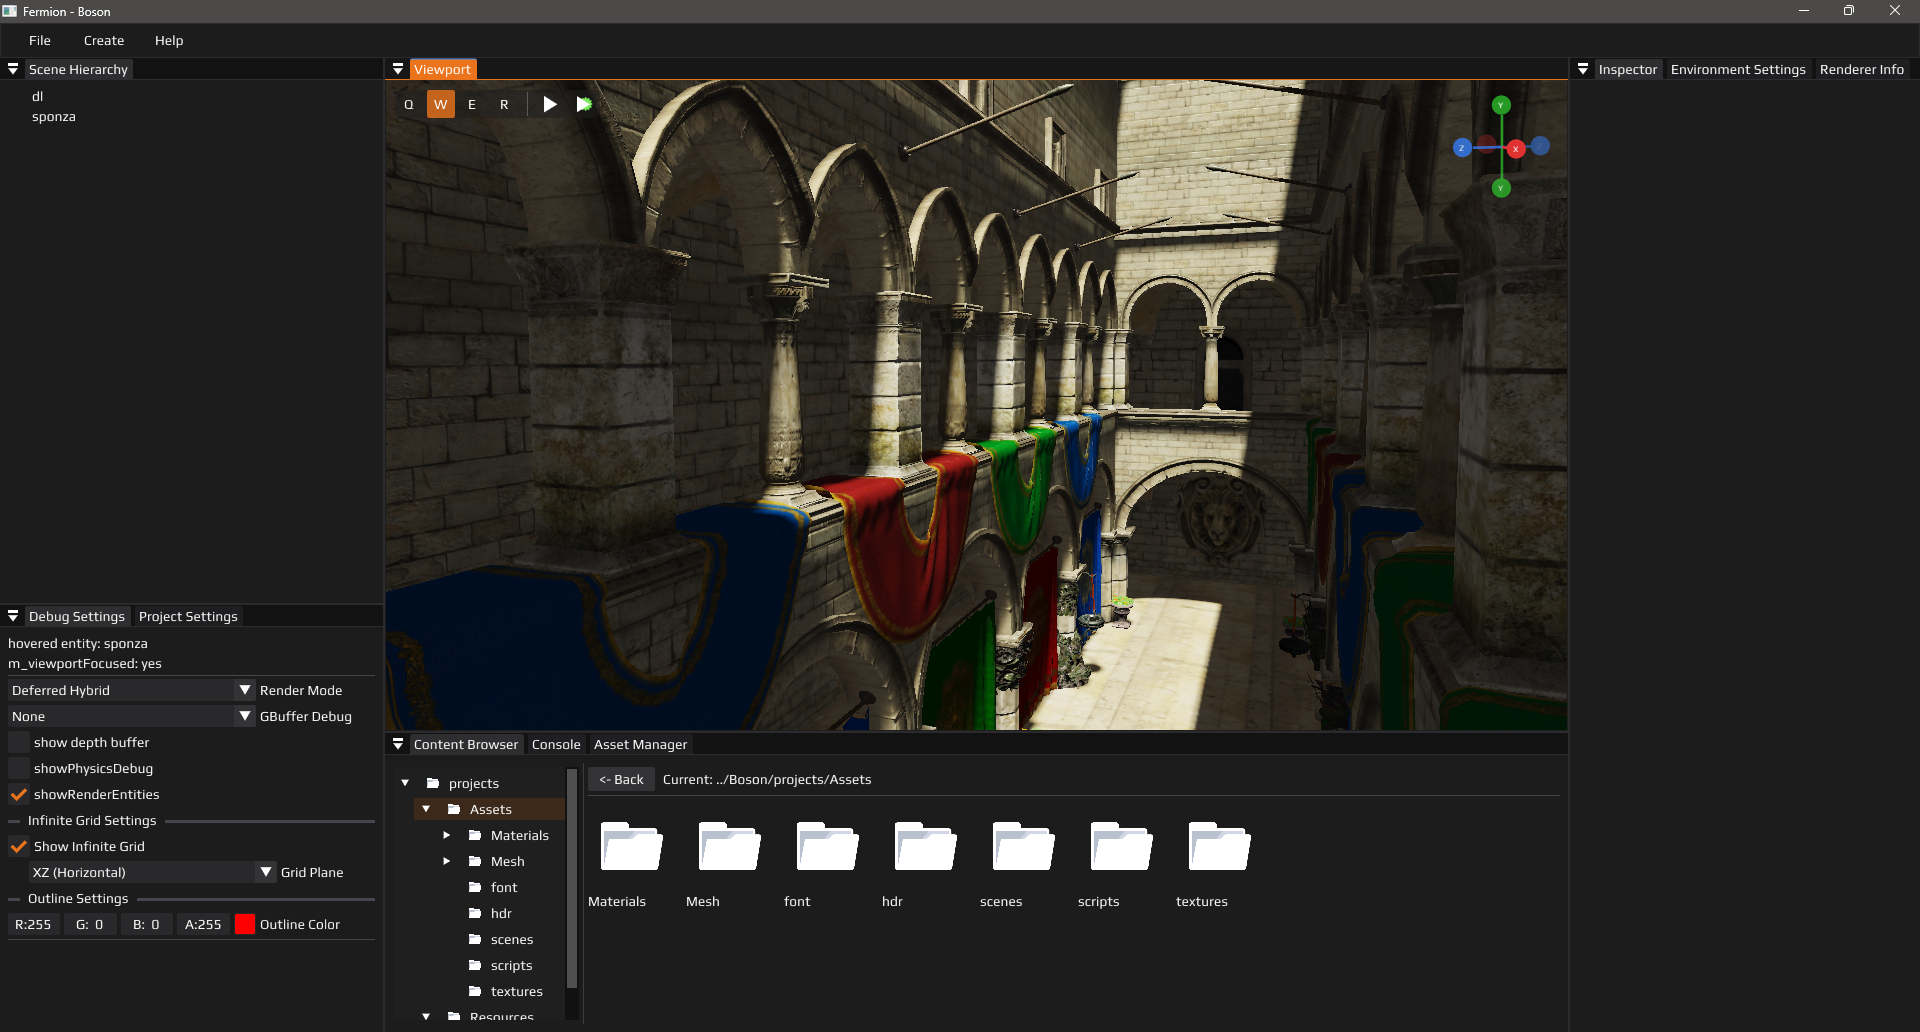The height and width of the screenshot is (1032, 1920).
Task: Disable the Show Infinite Grid checkbox
Action: click(x=19, y=846)
